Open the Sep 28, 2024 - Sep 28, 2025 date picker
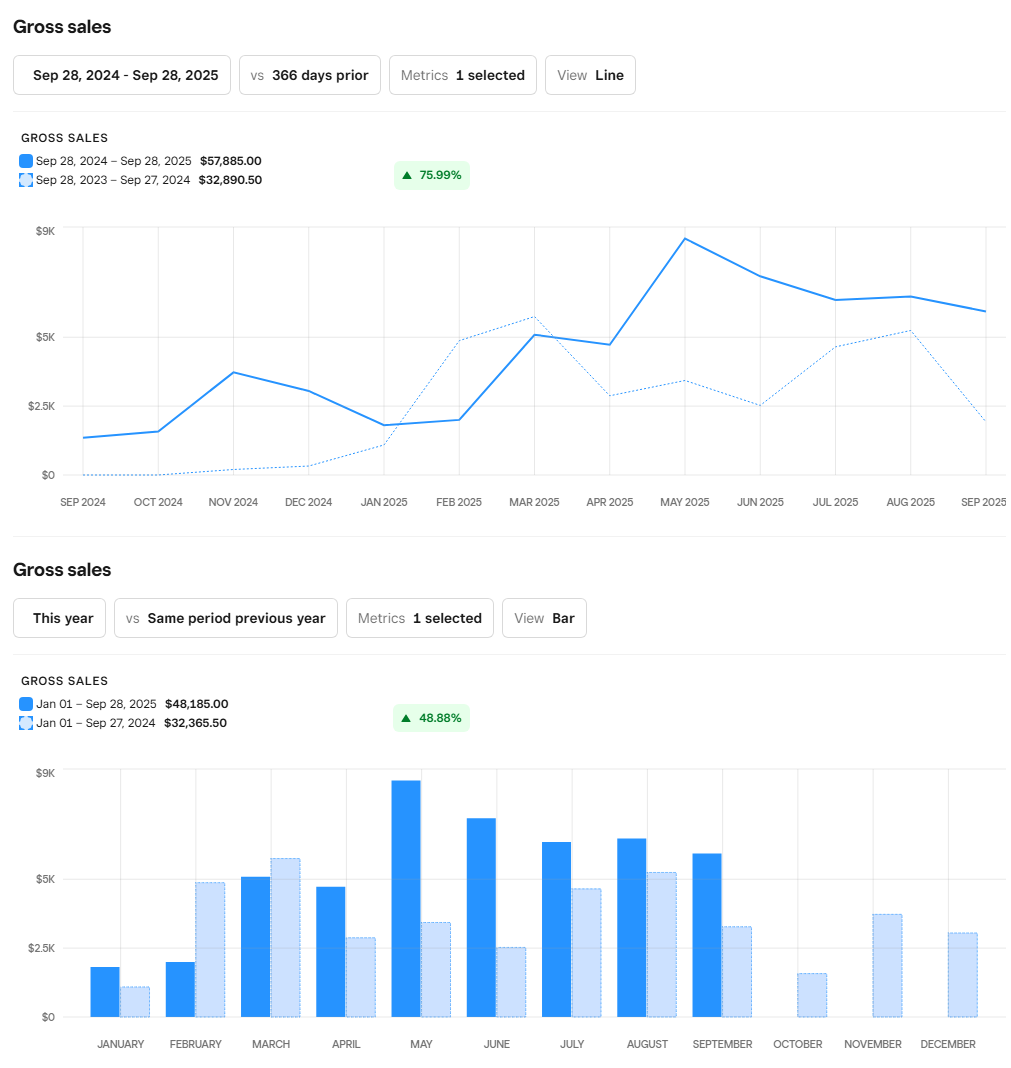 (122, 75)
